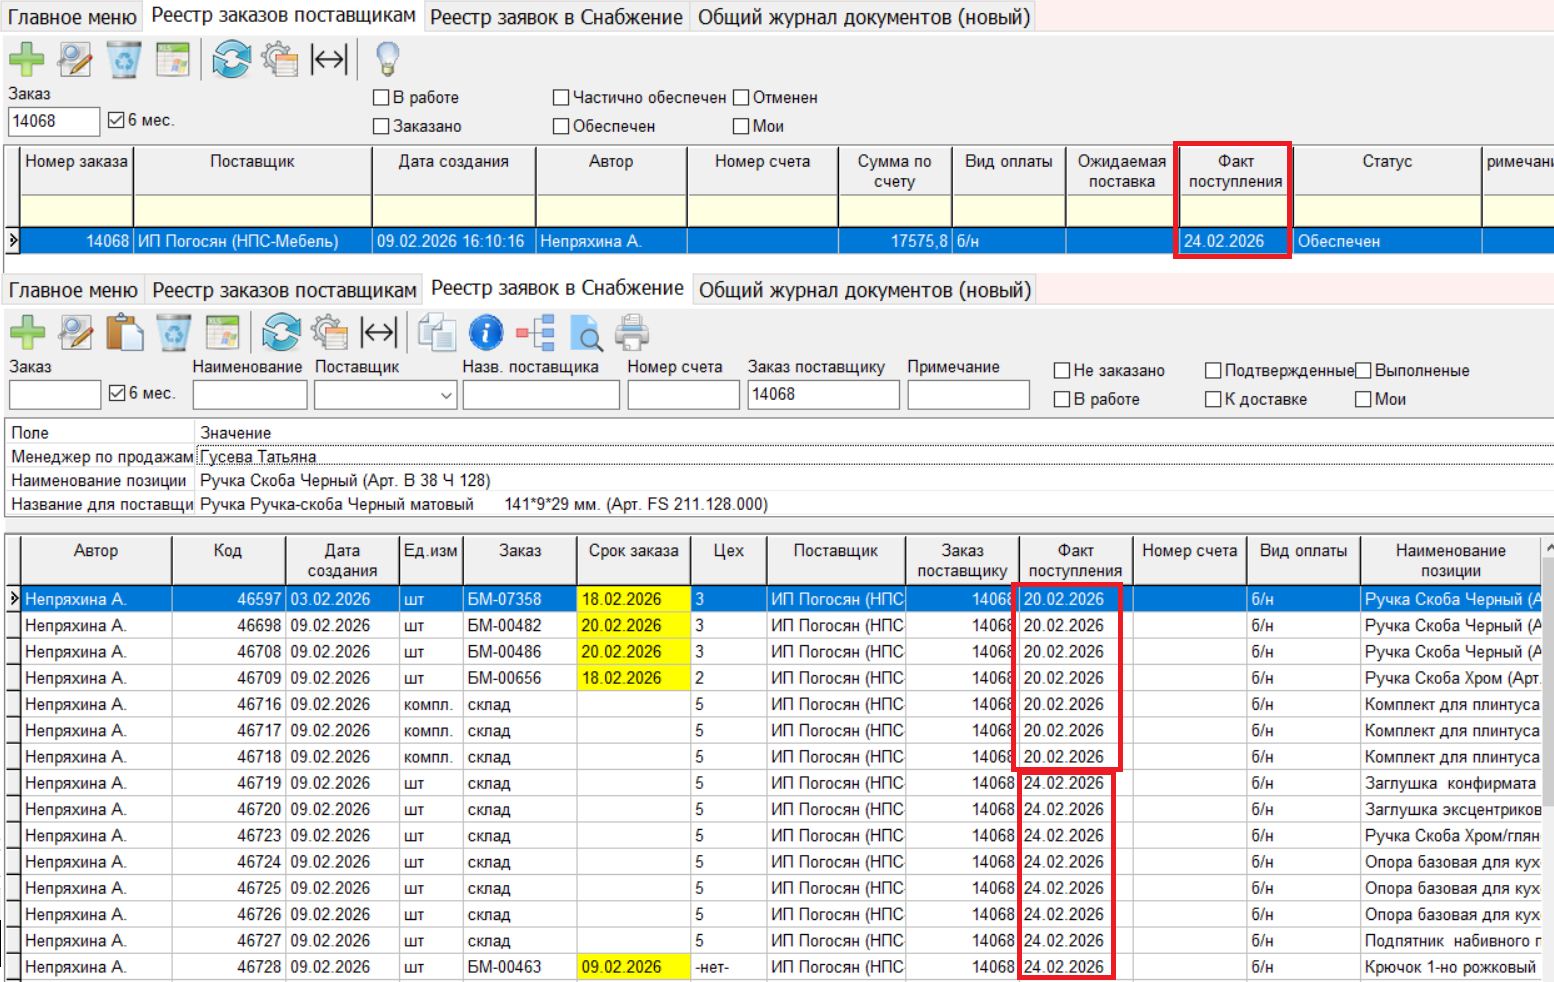Image resolution: width=1554 pixels, height=982 pixels.
Task: Click the Статус column header
Action: pyautogui.click(x=1386, y=170)
